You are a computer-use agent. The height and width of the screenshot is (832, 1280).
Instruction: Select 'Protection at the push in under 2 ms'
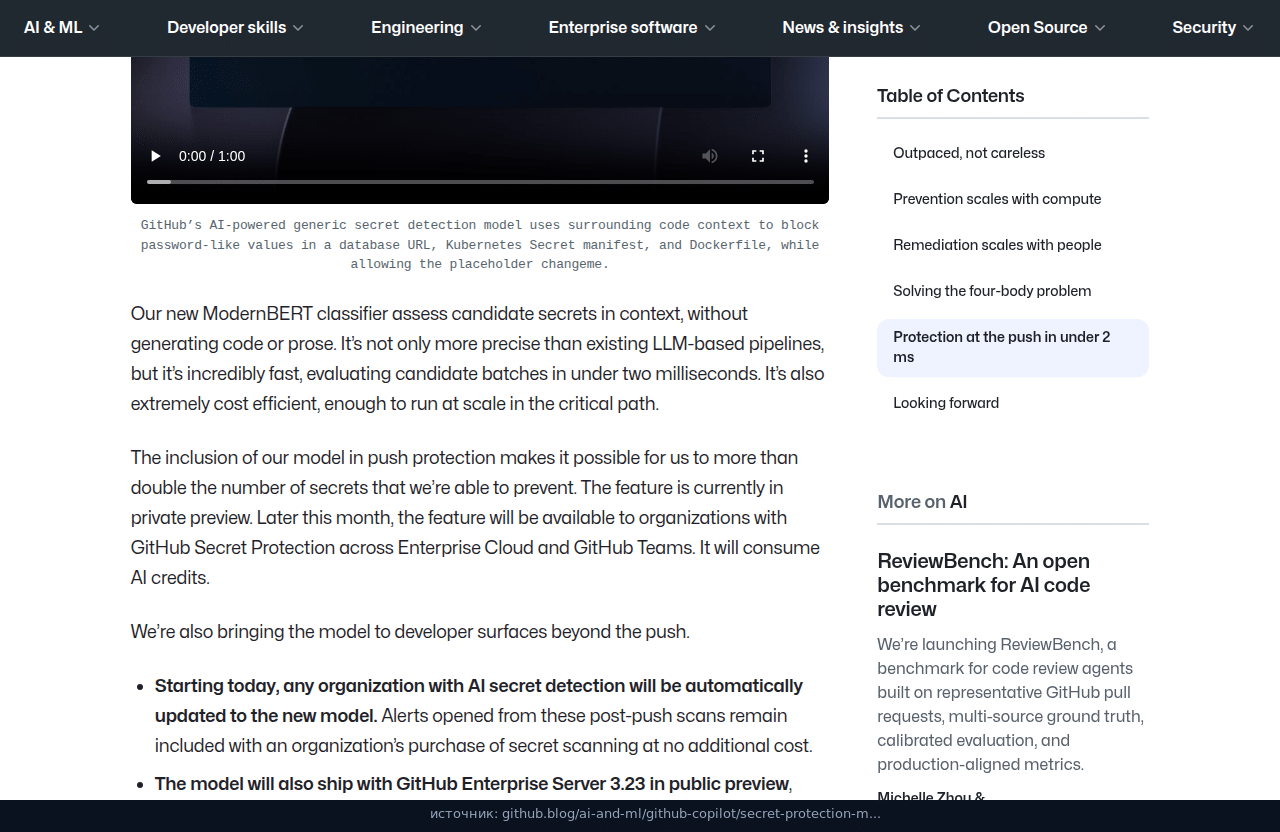(x=1013, y=348)
